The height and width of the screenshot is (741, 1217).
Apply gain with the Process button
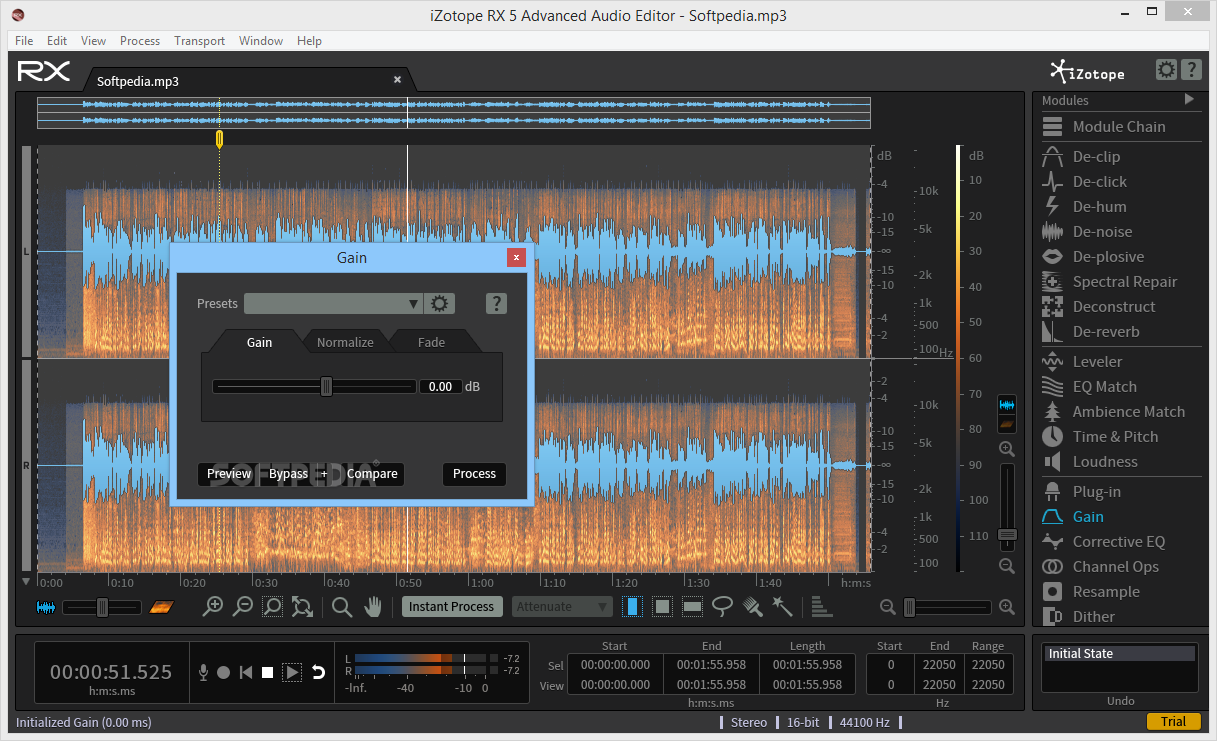coord(474,474)
